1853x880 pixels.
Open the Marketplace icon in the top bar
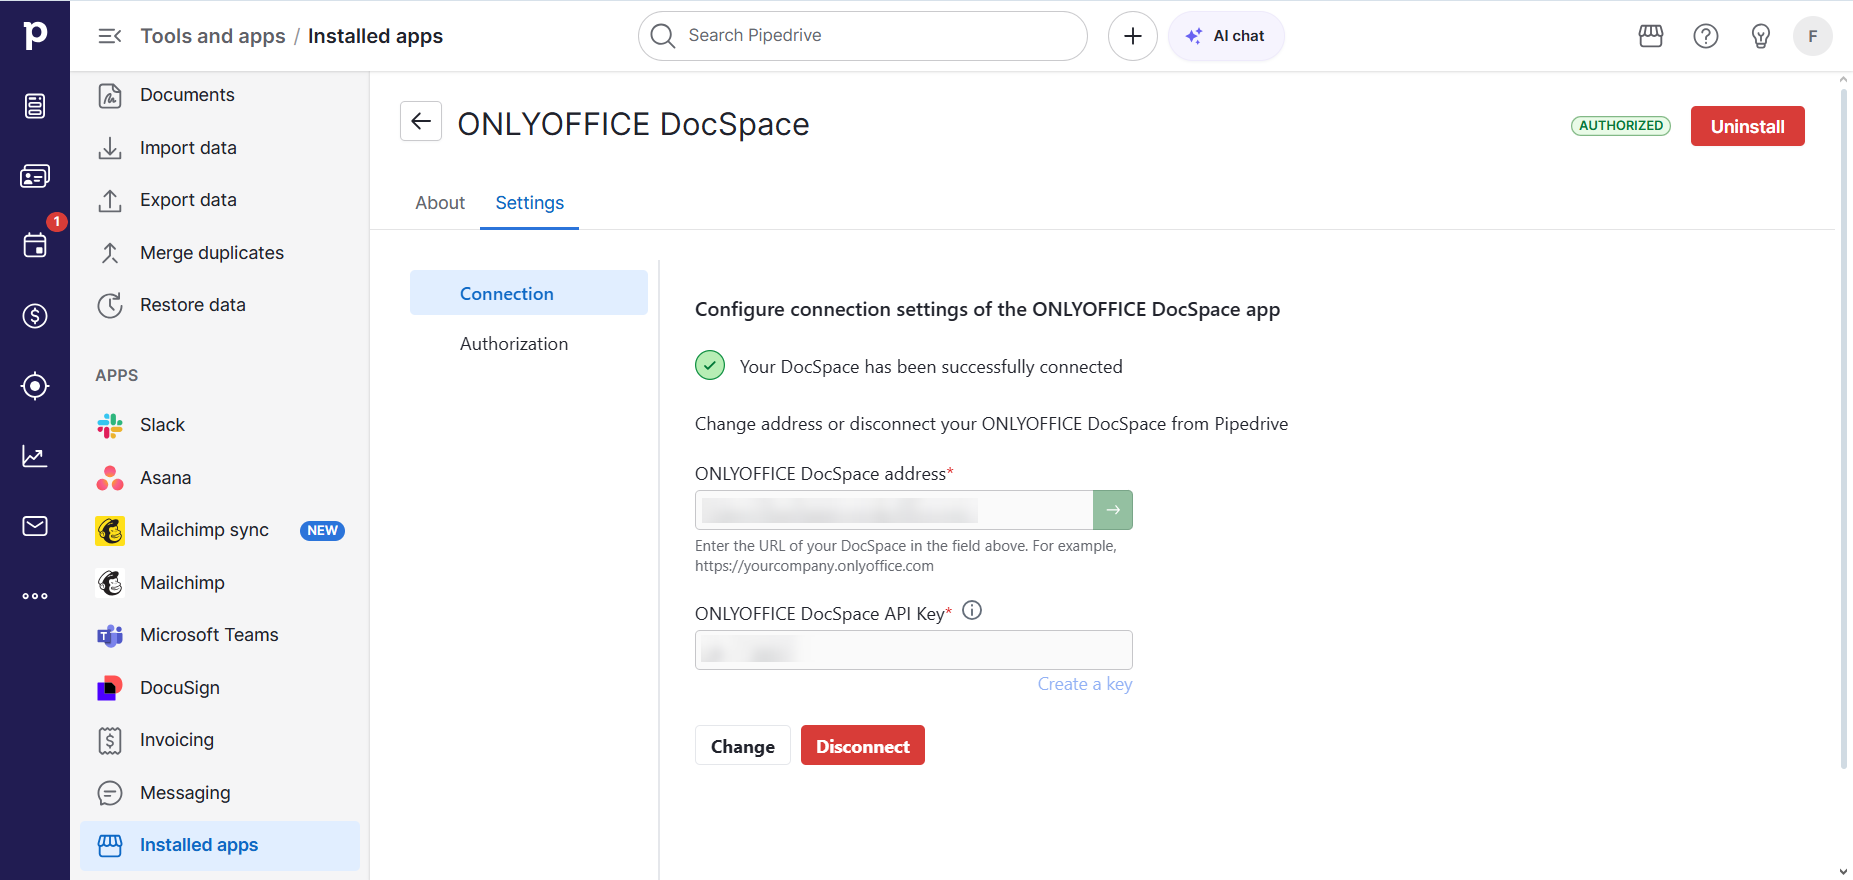click(1651, 36)
